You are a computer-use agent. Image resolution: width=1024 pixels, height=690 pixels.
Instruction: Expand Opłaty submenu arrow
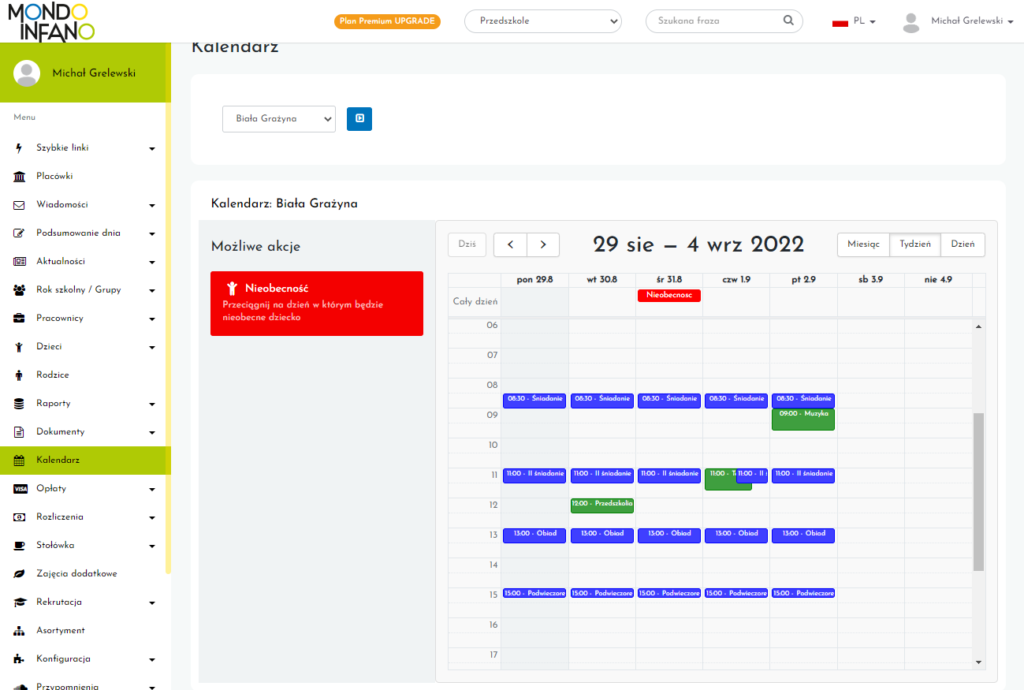tap(152, 490)
